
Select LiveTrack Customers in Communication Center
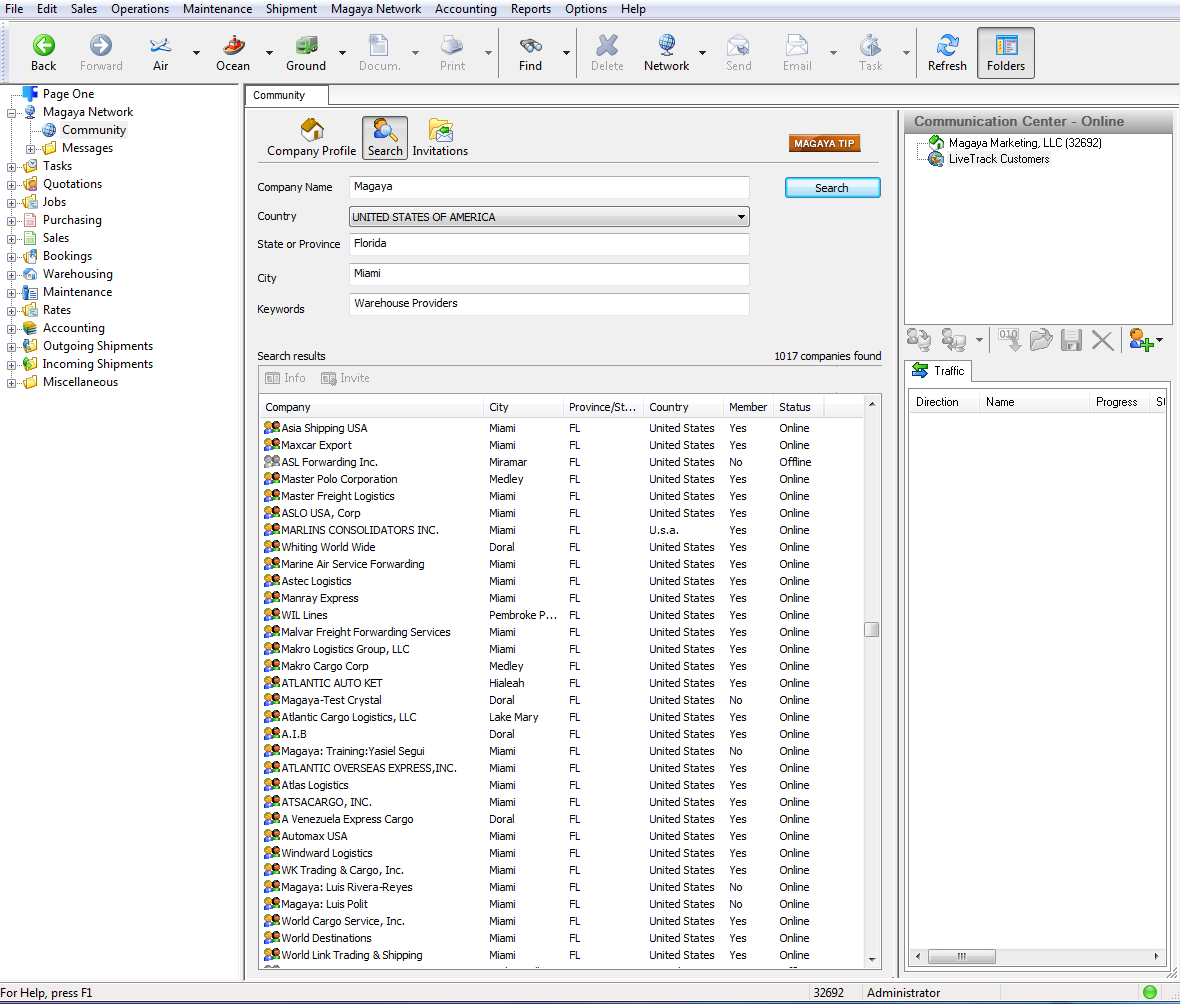click(999, 159)
